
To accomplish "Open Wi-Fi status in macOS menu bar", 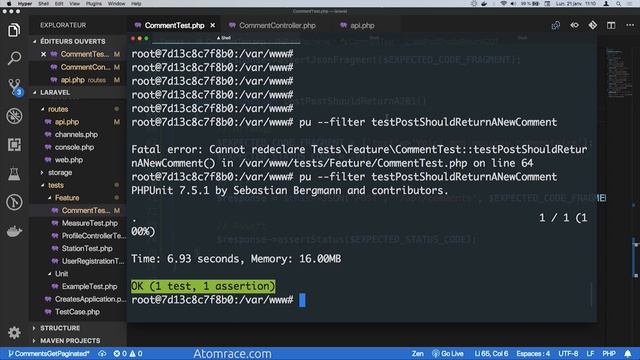I will [503, 3].
